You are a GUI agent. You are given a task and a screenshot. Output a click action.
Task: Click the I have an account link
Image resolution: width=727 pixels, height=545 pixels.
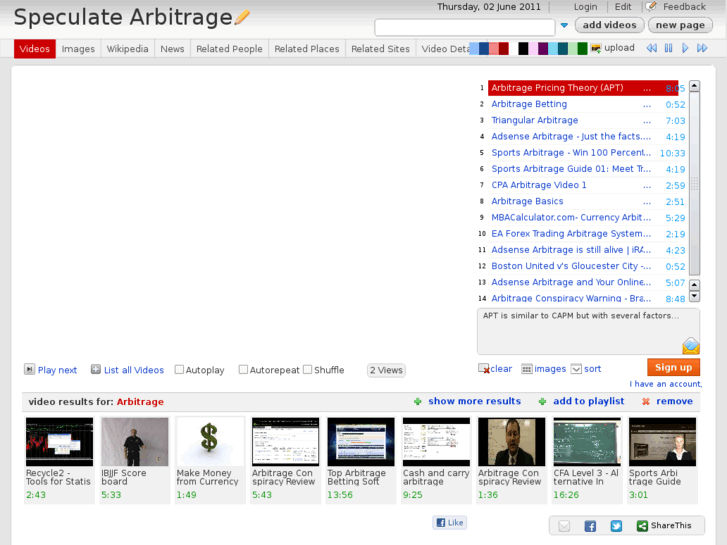[x=665, y=384]
